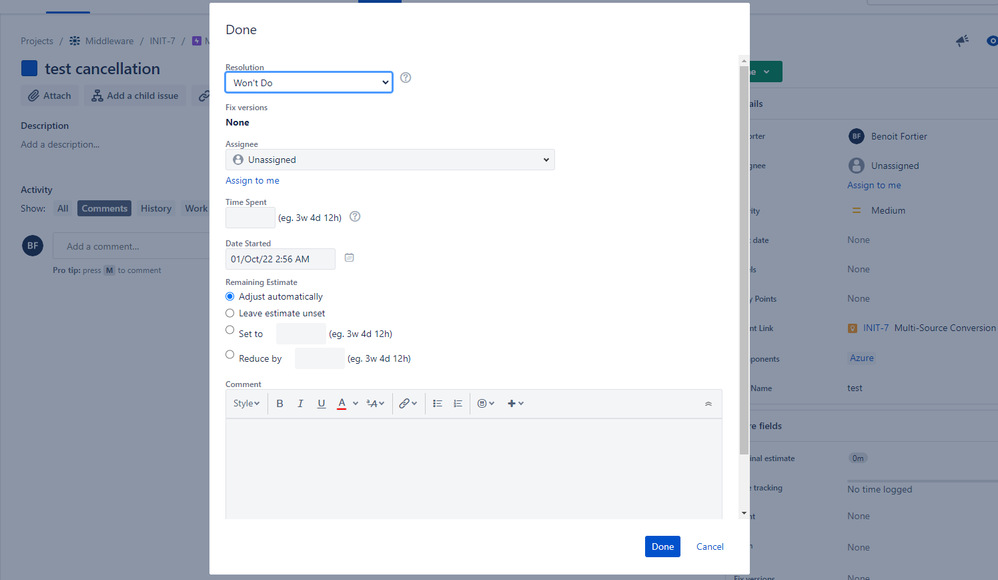Click the blue Done button

tap(663, 546)
